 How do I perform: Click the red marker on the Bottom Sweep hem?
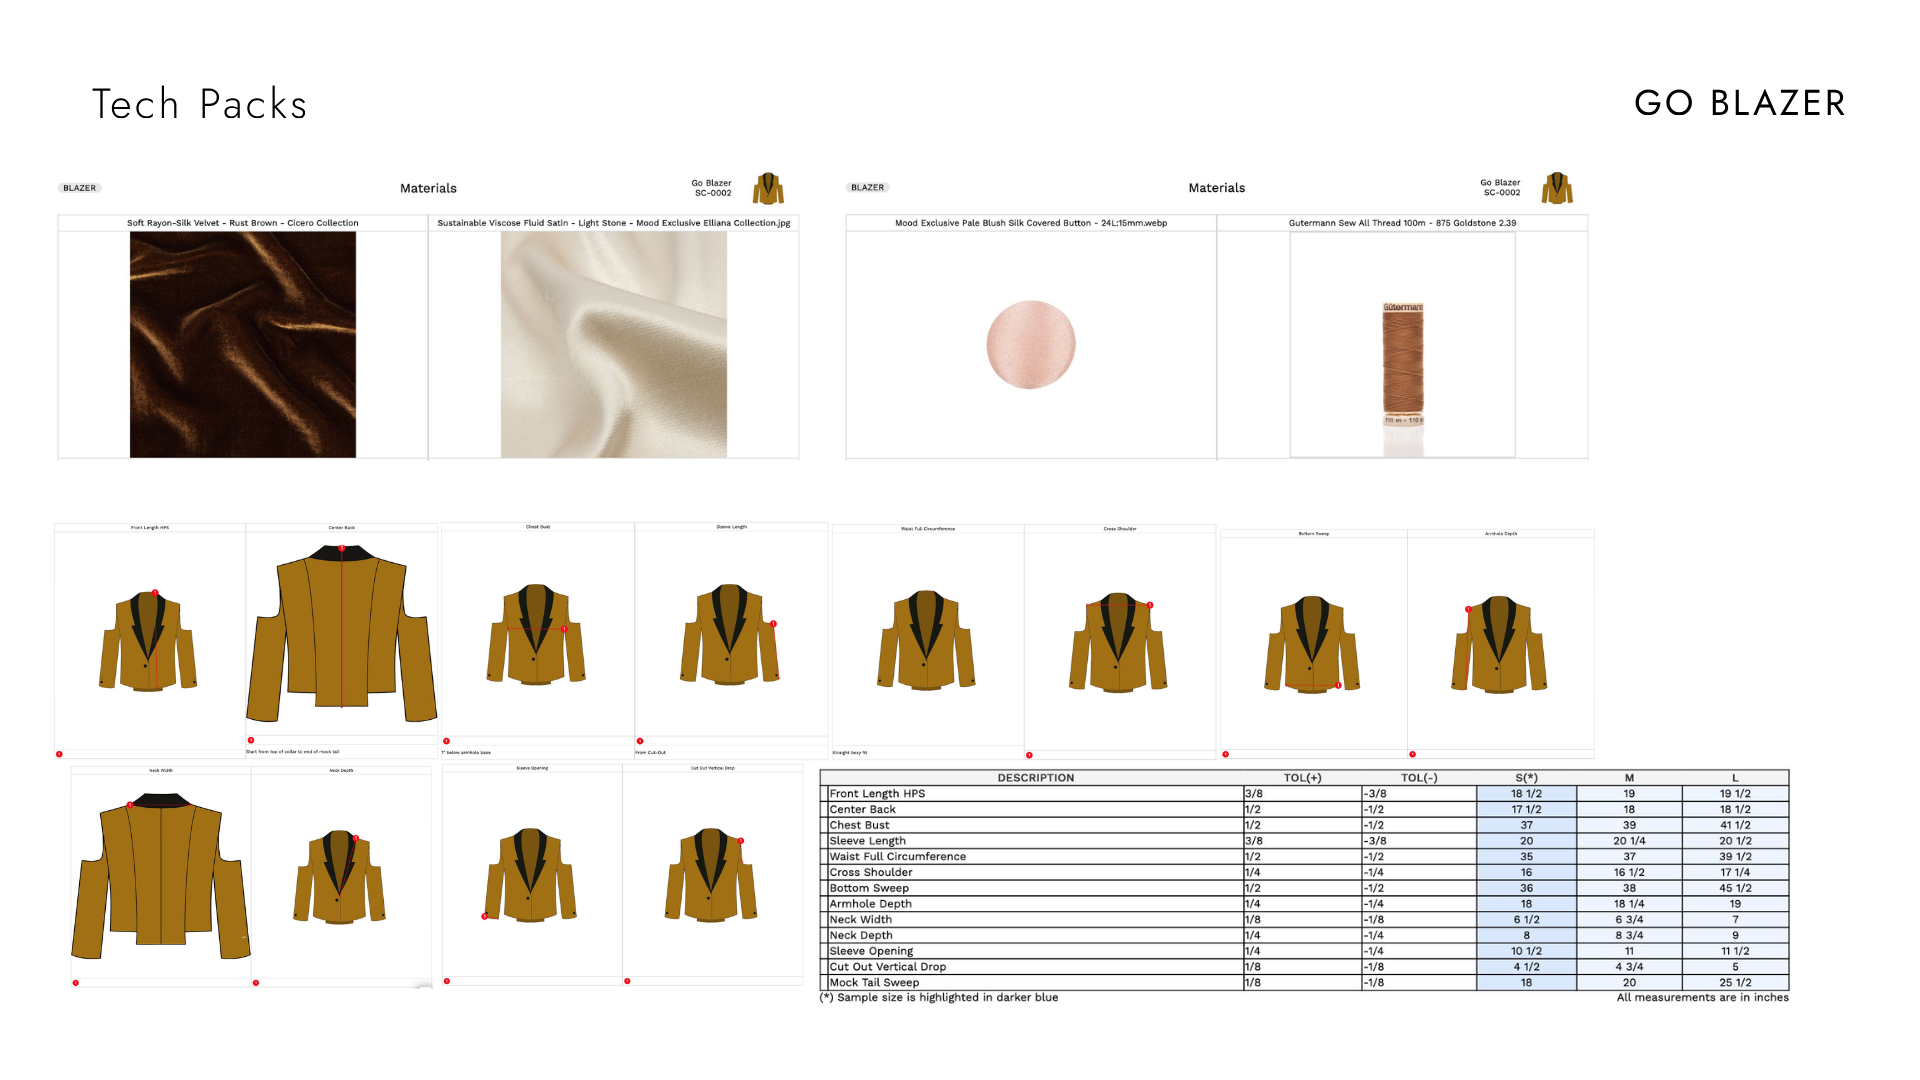coord(1338,686)
